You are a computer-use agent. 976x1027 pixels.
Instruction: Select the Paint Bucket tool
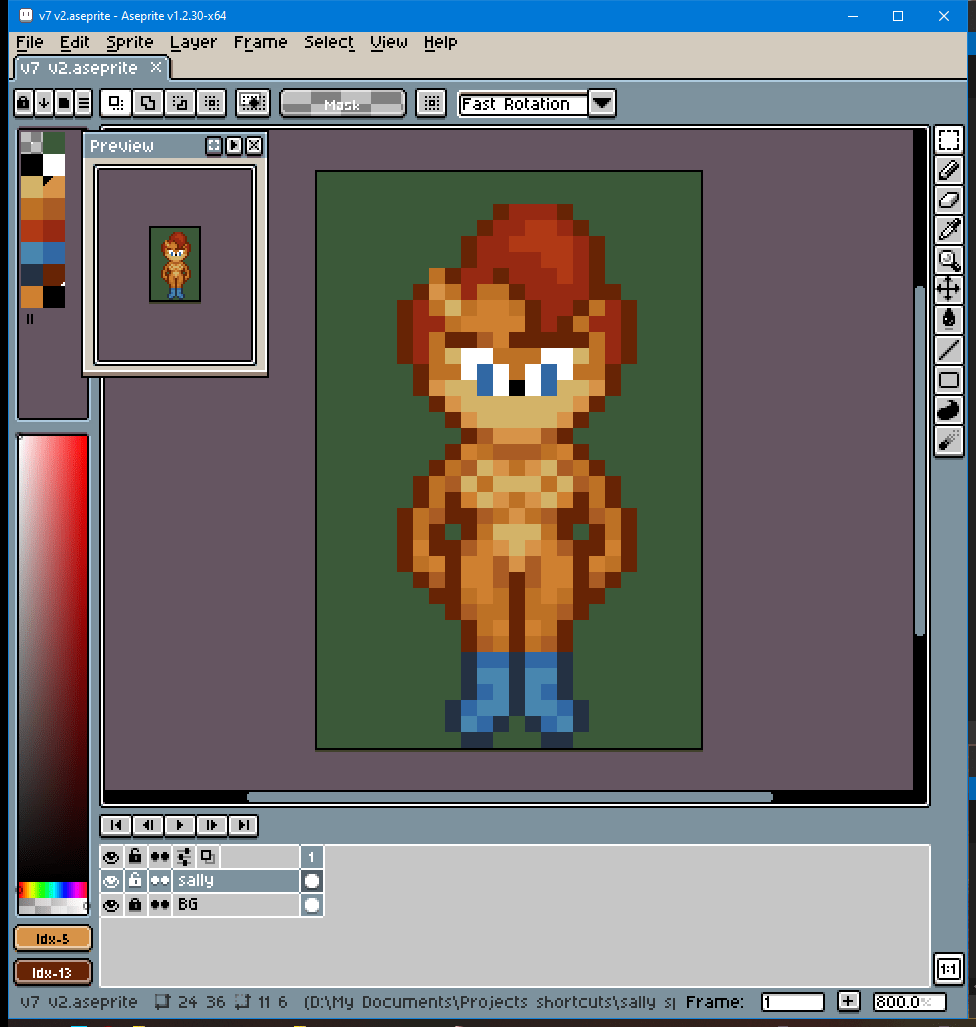[x=948, y=320]
